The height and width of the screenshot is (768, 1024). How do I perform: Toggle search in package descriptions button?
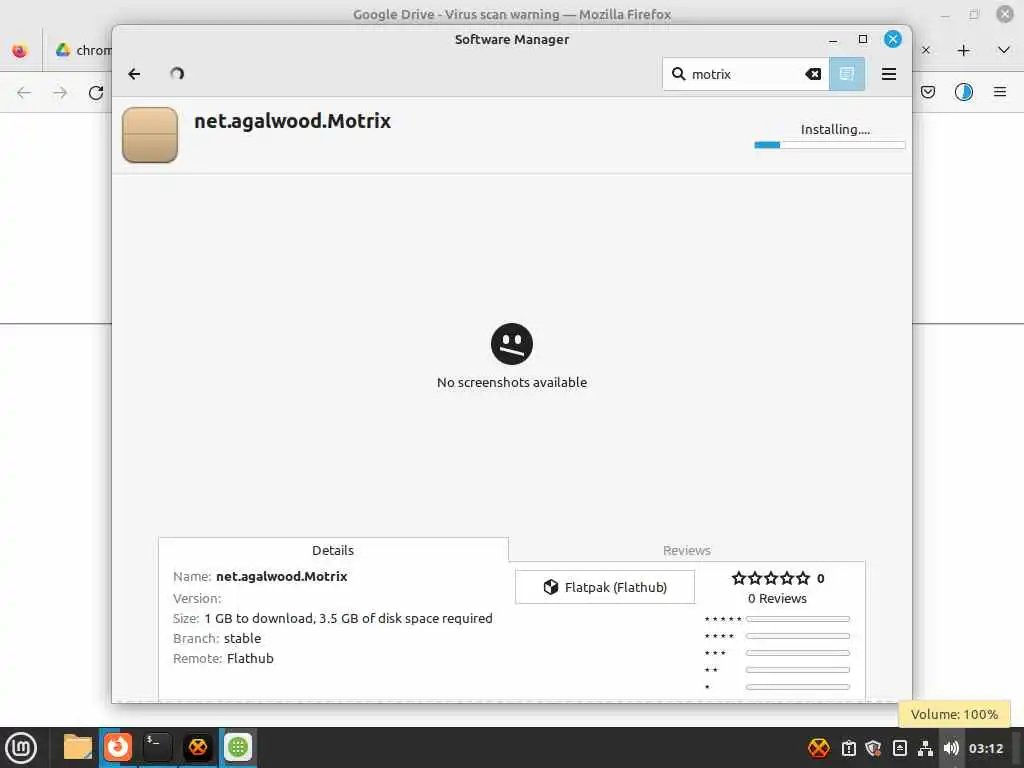tap(847, 74)
